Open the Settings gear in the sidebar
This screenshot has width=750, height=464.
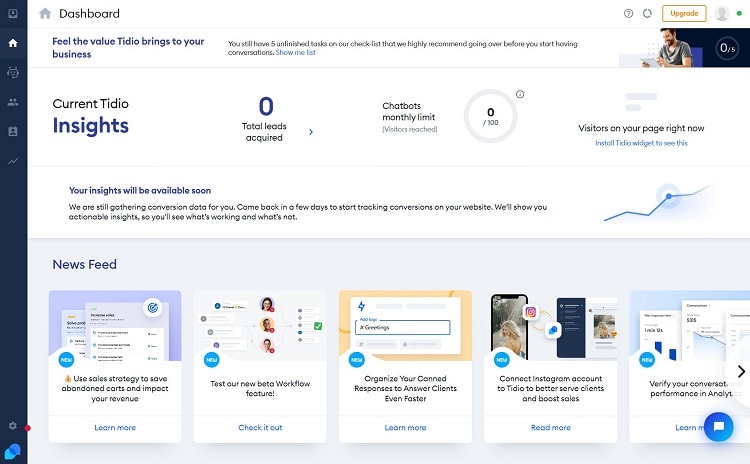click(x=13, y=426)
